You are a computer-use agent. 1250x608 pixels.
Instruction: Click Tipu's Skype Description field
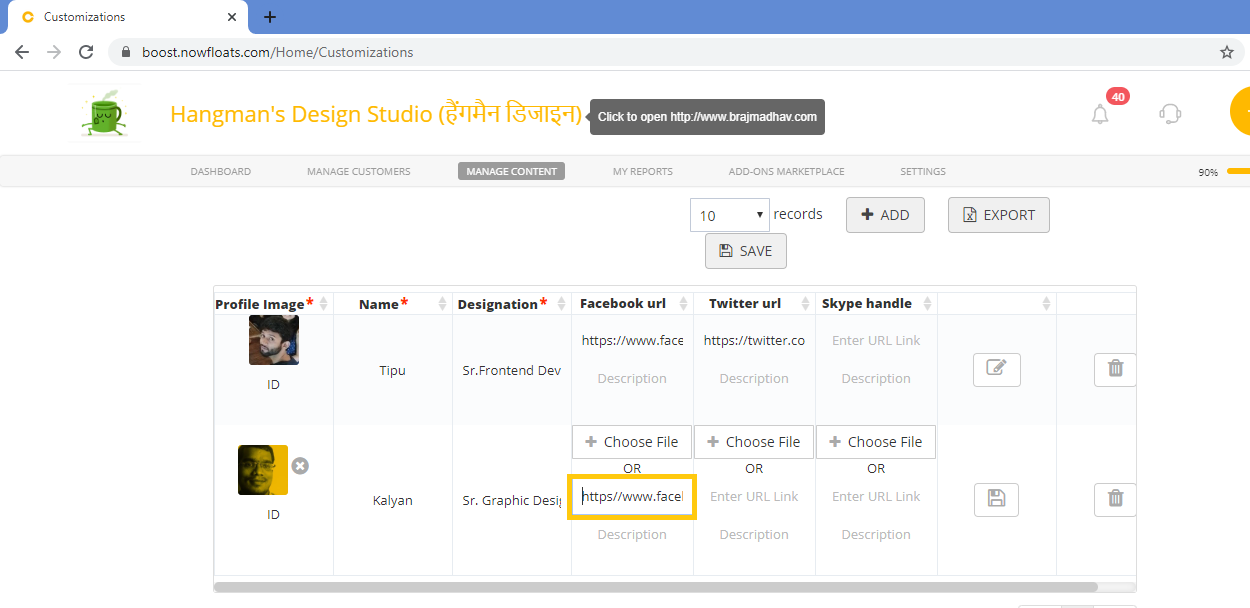(x=876, y=379)
